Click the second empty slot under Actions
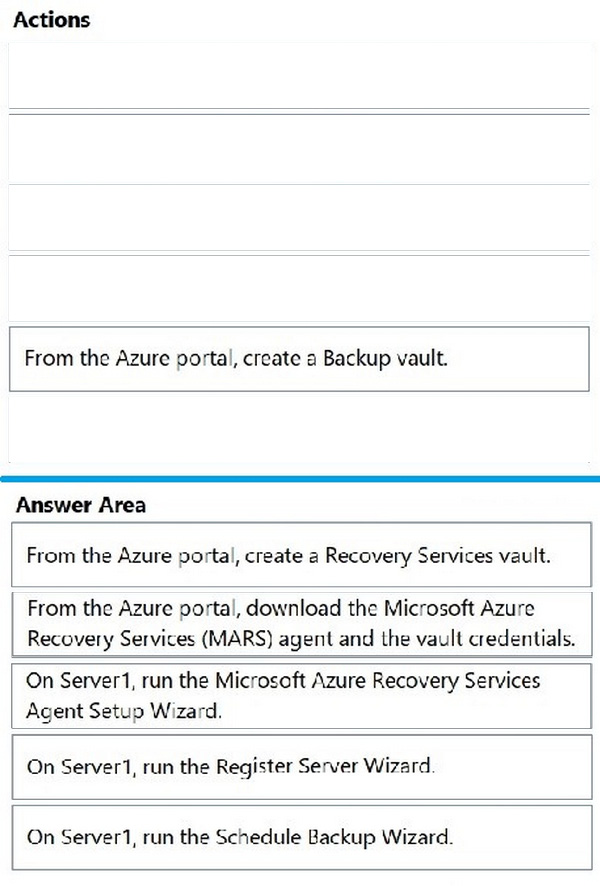Image resolution: width=600 pixels, height=886 pixels. pos(299,149)
